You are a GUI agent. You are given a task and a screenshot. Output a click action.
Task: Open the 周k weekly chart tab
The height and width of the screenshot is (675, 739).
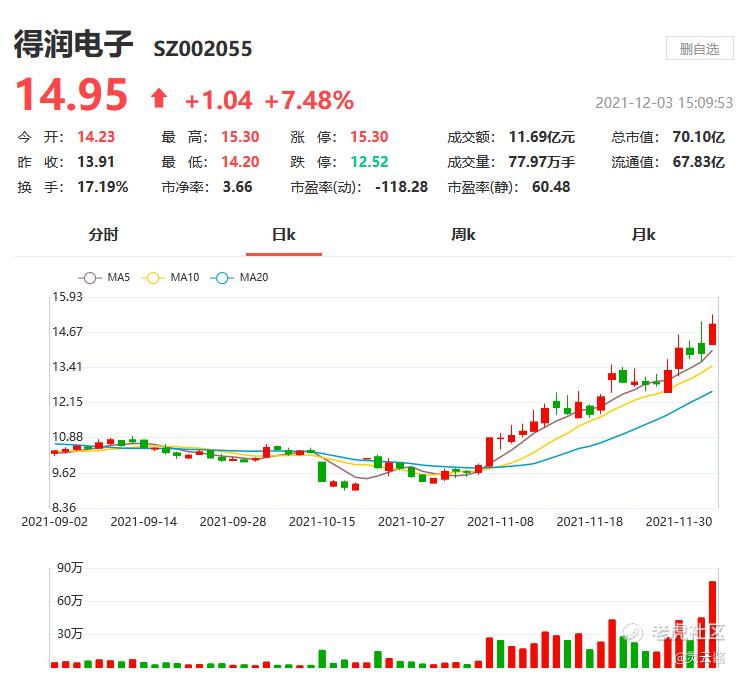pyautogui.click(x=463, y=234)
